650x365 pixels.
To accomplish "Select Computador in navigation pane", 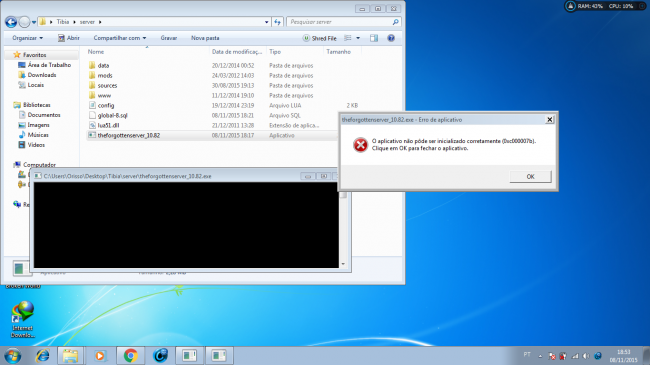I will tap(39, 165).
